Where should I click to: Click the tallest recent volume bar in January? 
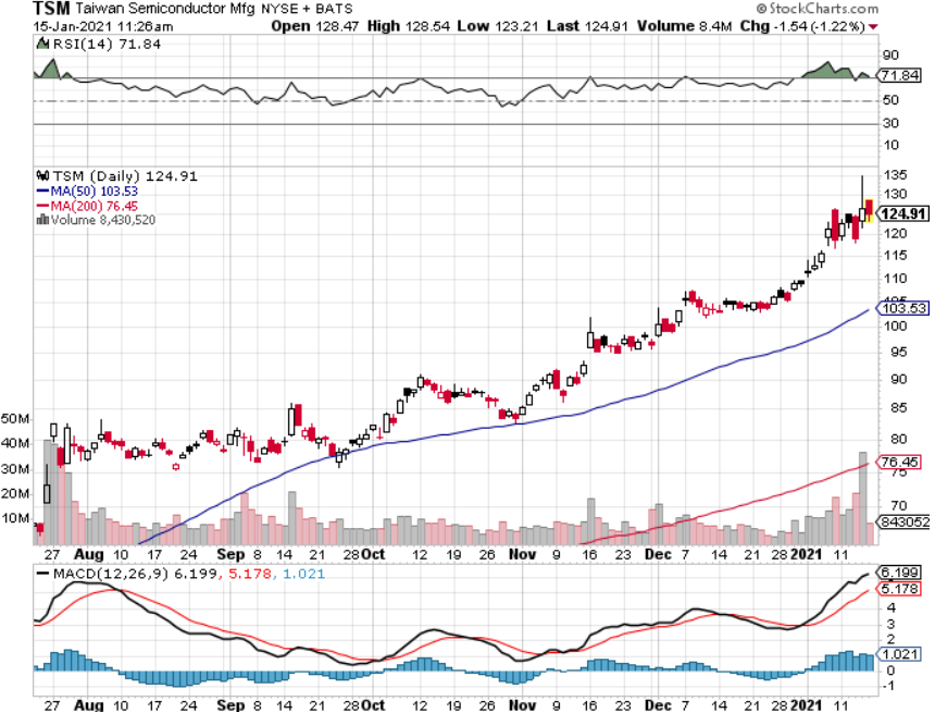point(863,499)
